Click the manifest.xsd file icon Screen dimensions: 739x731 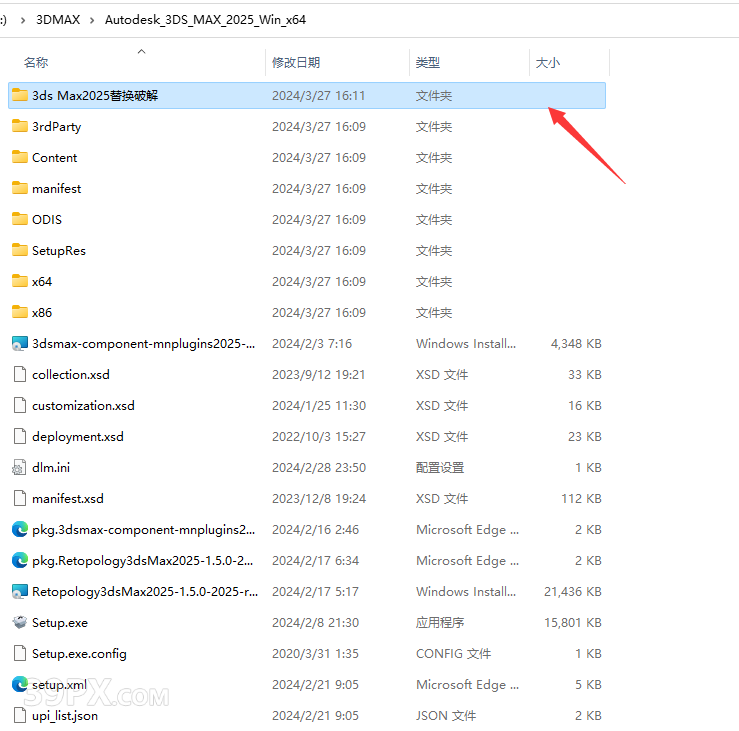click(20, 499)
